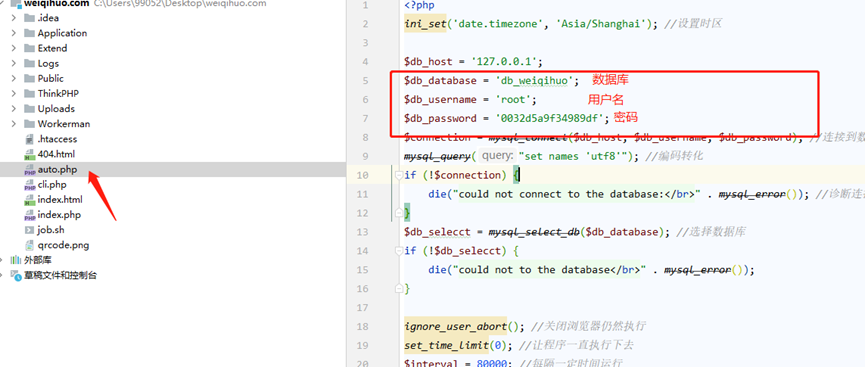
Task: Expand the 草稿文件和控制台 node
Action: 3,275
